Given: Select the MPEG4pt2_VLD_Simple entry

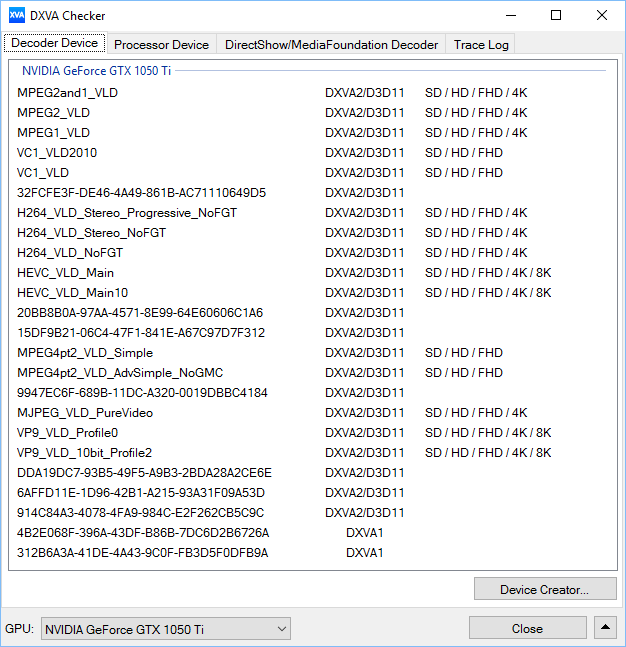Looking at the screenshot, I should point(85,353).
